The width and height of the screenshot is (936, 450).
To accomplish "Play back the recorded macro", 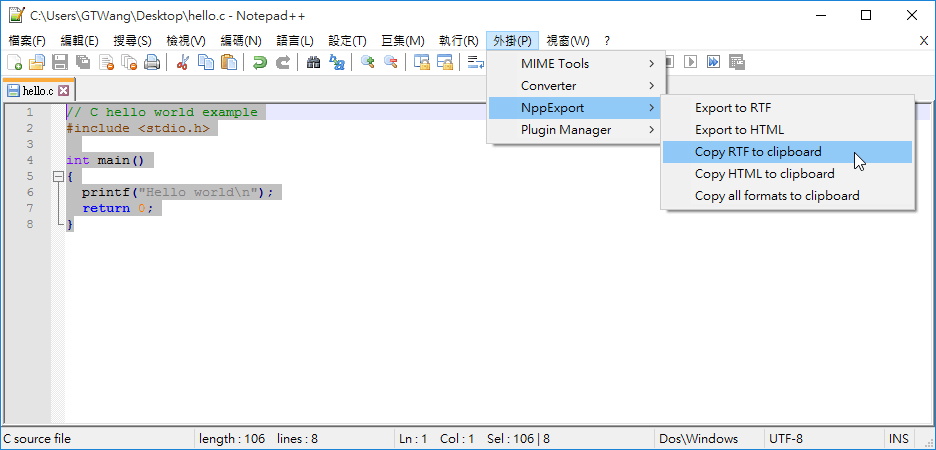I will point(691,61).
